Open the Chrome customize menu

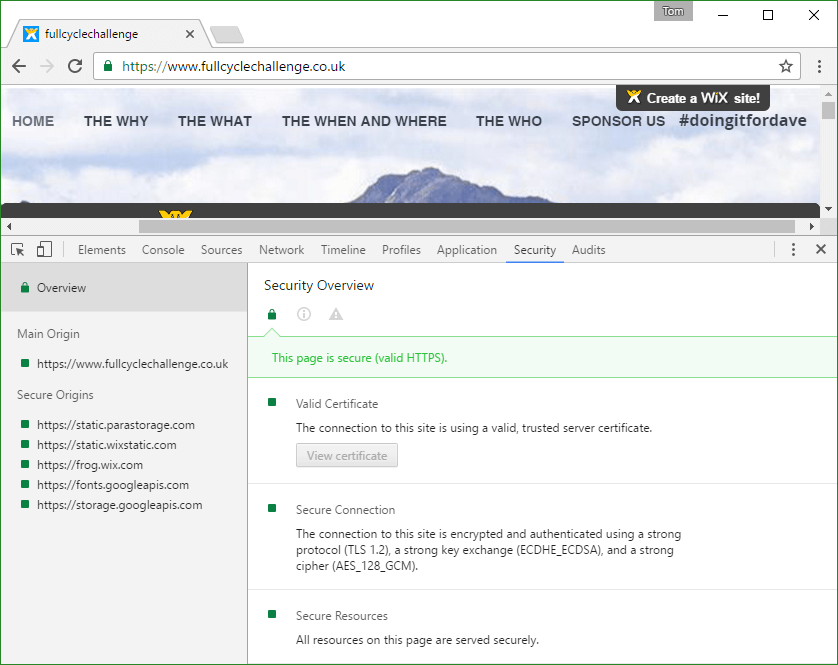point(820,66)
